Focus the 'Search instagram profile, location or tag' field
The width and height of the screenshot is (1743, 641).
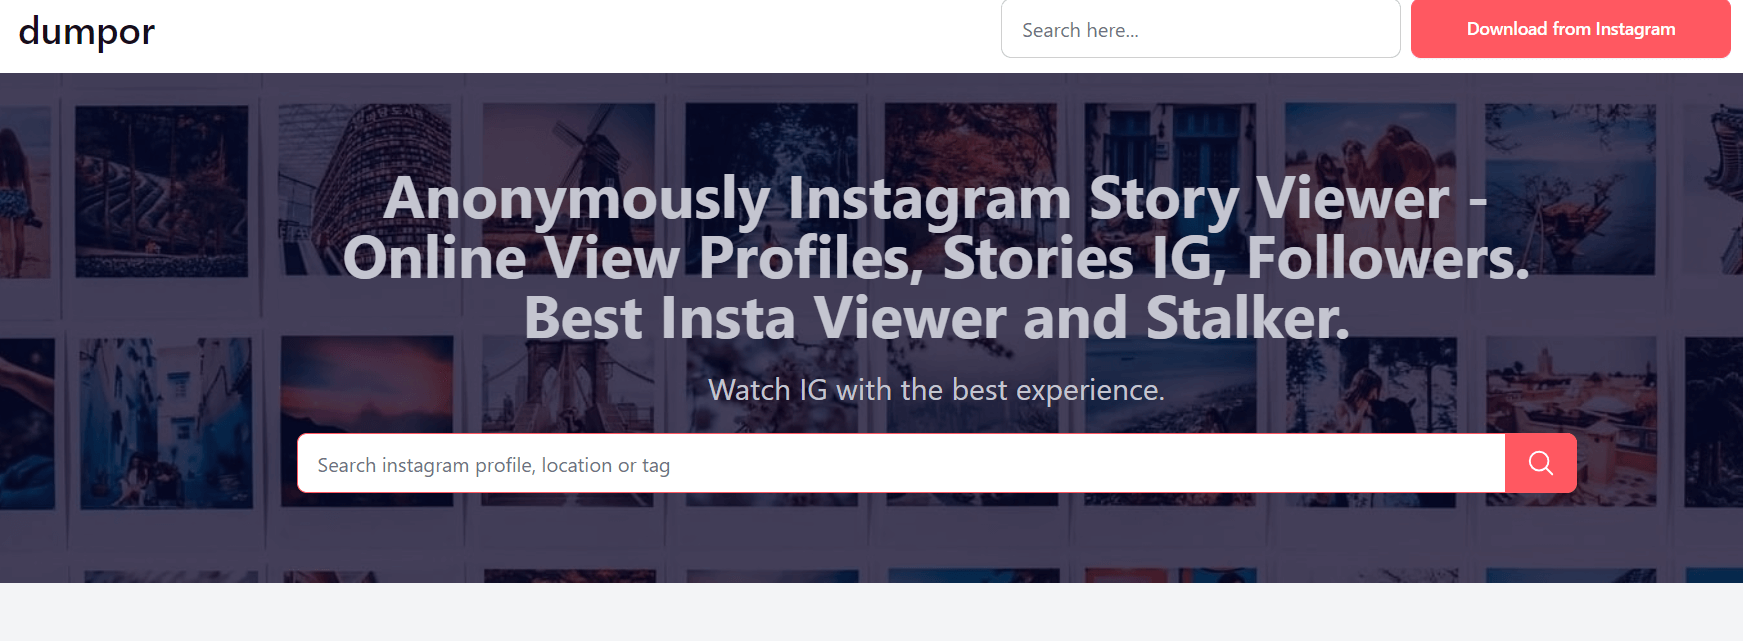tap(901, 463)
